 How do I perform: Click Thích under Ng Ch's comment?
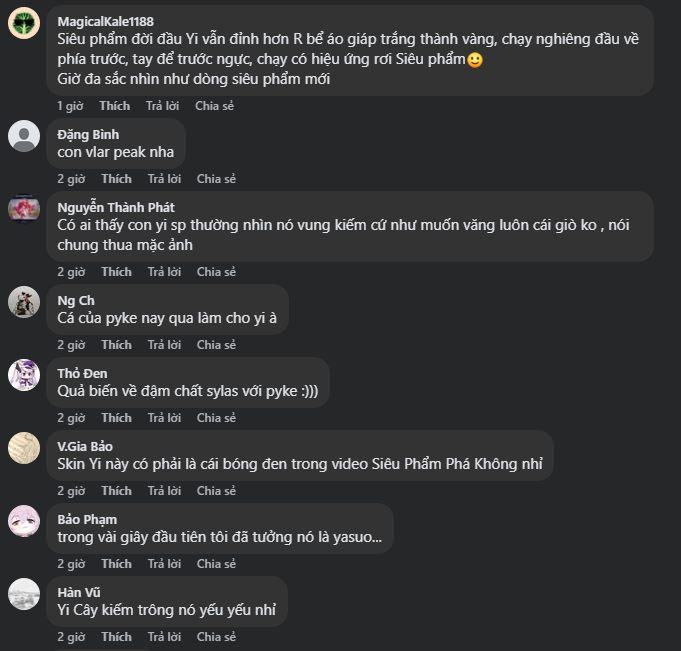point(116,345)
